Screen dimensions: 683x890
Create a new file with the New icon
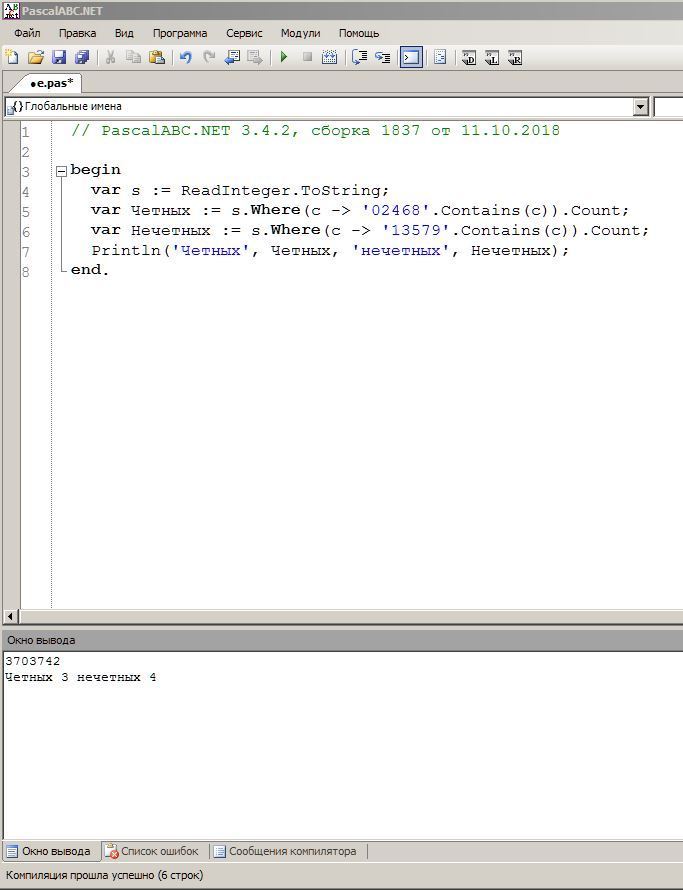(x=12, y=57)
